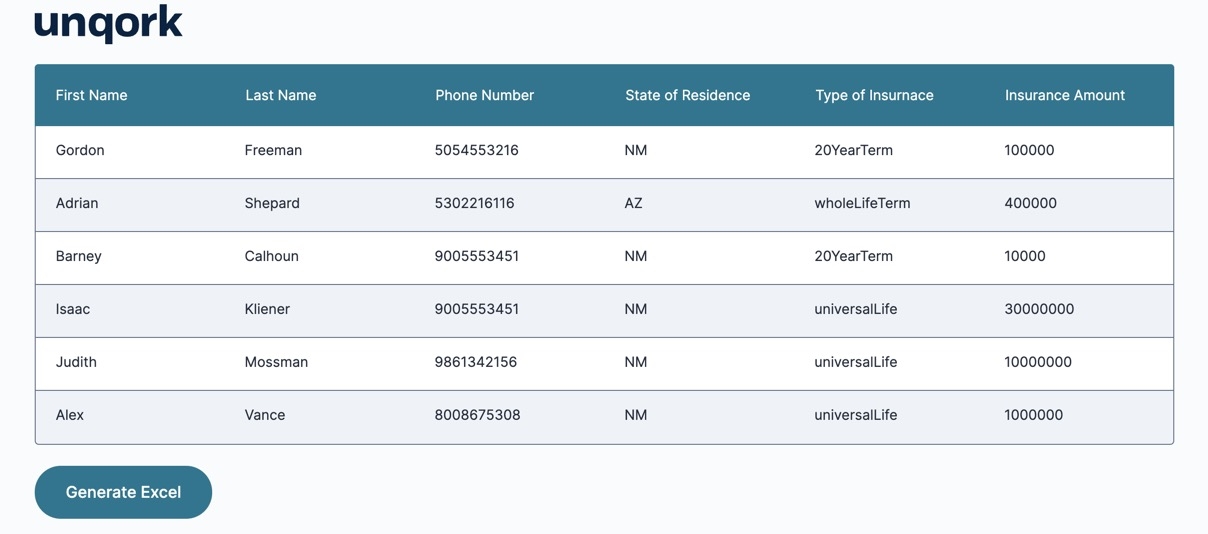Click the 30000000 insurance amount cell
This screenshot has height=534, width=1208.
click(1039, 309)
